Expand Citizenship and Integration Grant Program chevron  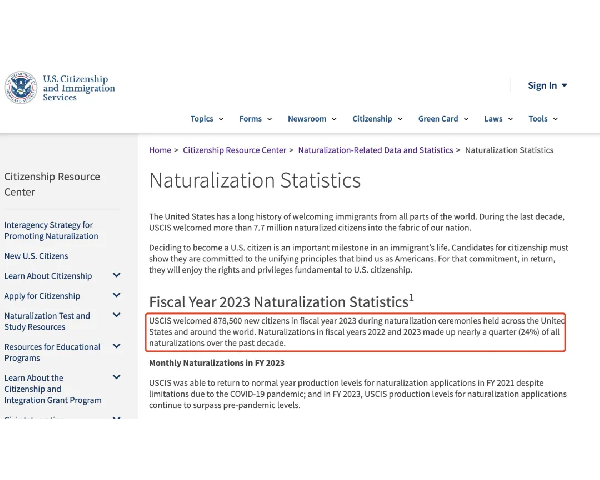117,377
